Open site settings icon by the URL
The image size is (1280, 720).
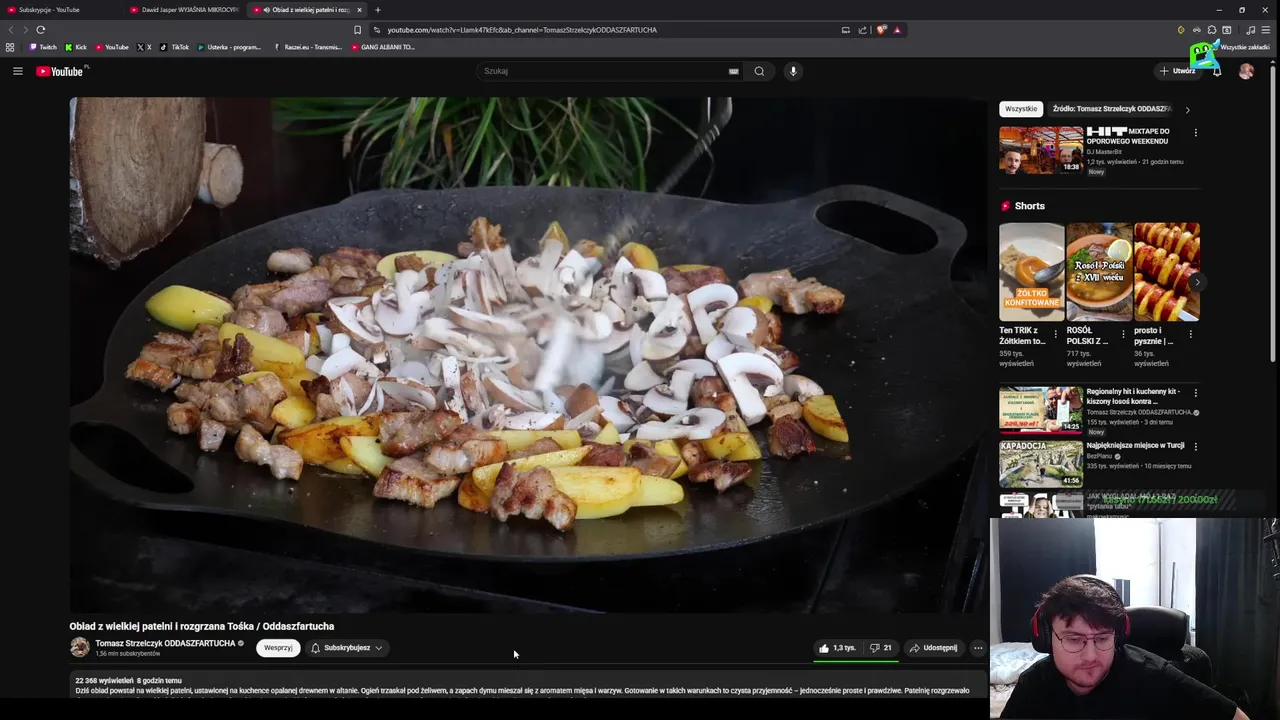377,30
